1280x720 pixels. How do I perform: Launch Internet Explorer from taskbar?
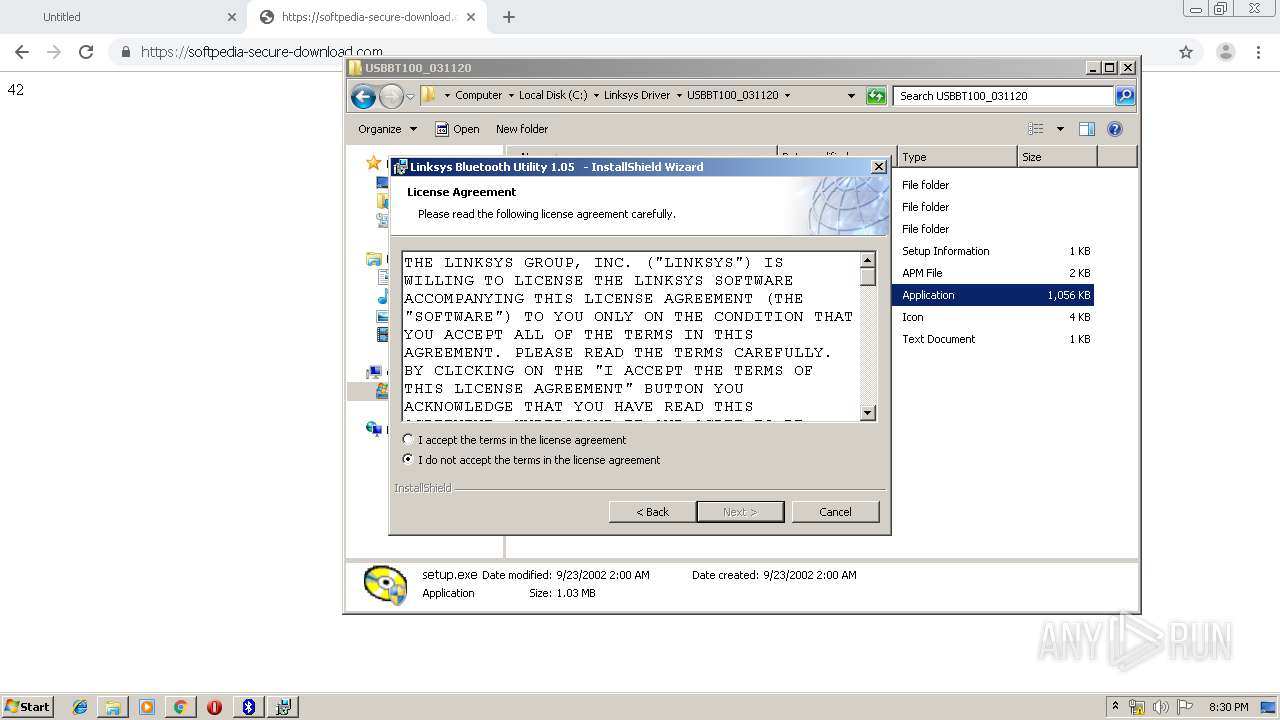pyautogui.click(x=80, y=707)
